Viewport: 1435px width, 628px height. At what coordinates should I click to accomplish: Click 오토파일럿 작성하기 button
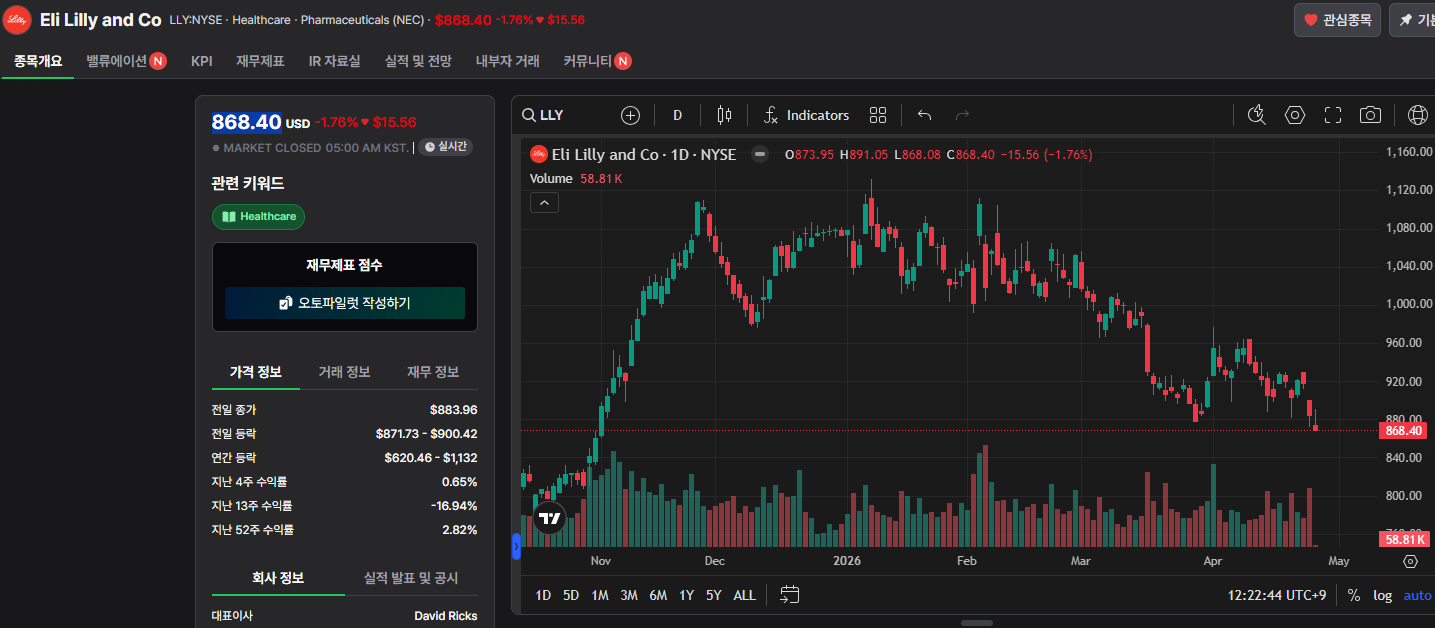[345, 303]
